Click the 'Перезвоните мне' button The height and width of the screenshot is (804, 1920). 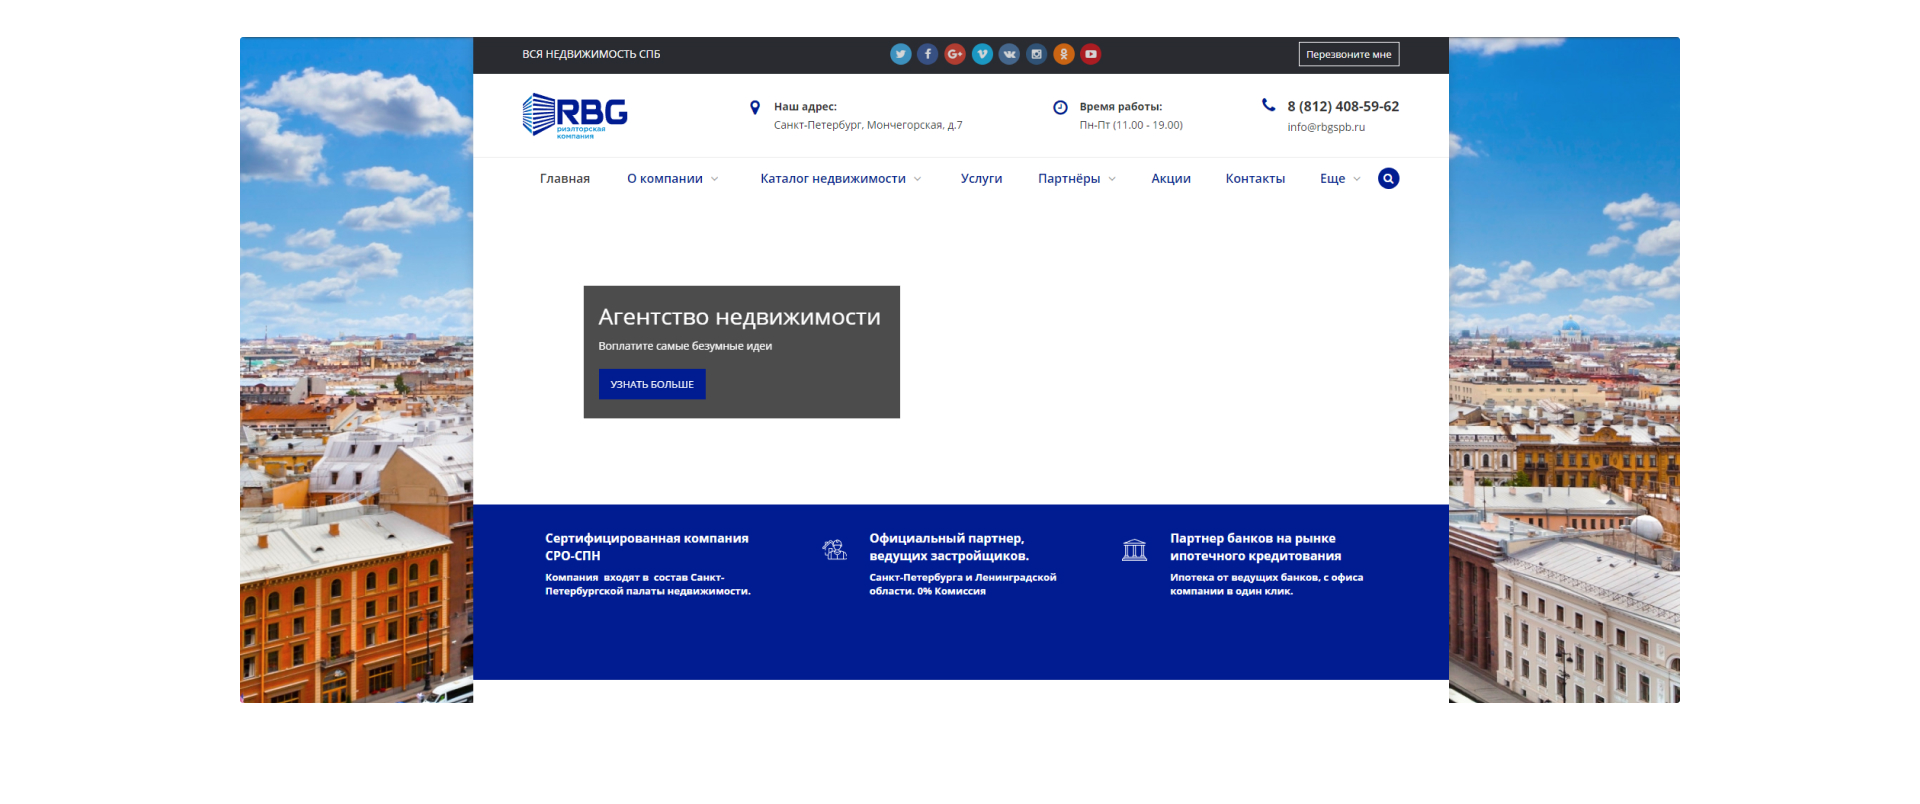[1348, 54]
